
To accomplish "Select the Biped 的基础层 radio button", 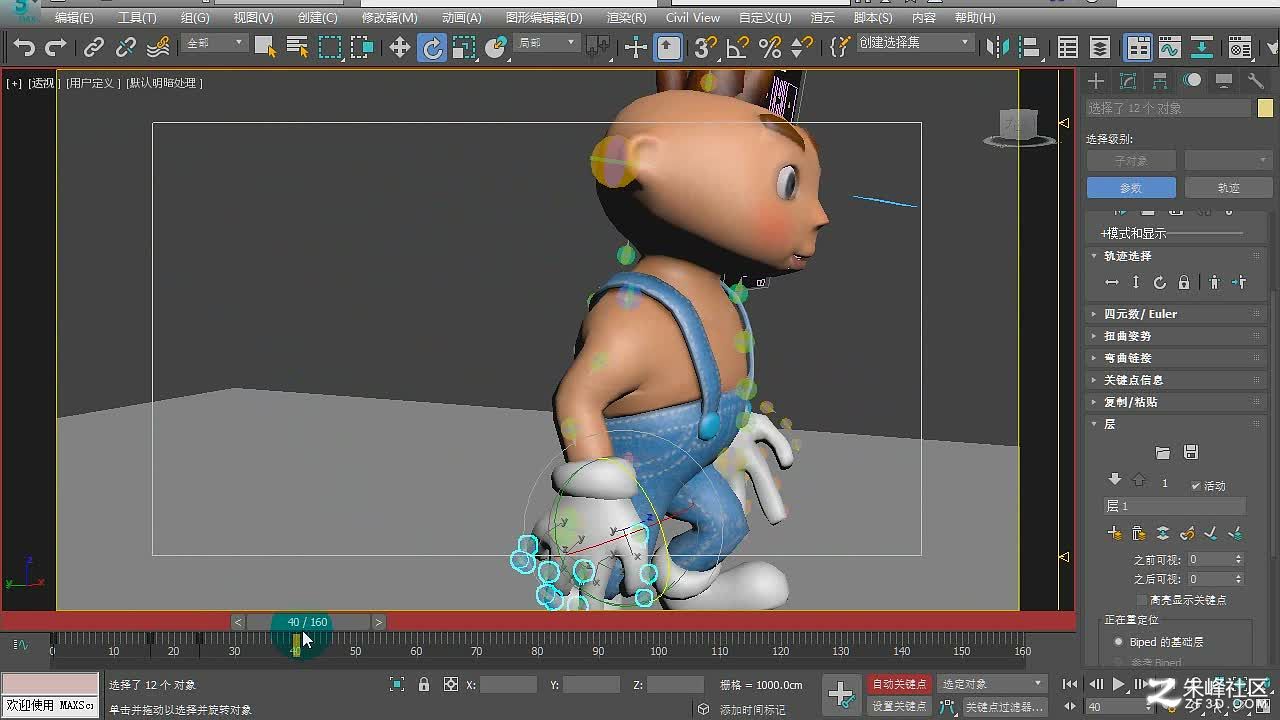I will click(x=1119, y=642).
